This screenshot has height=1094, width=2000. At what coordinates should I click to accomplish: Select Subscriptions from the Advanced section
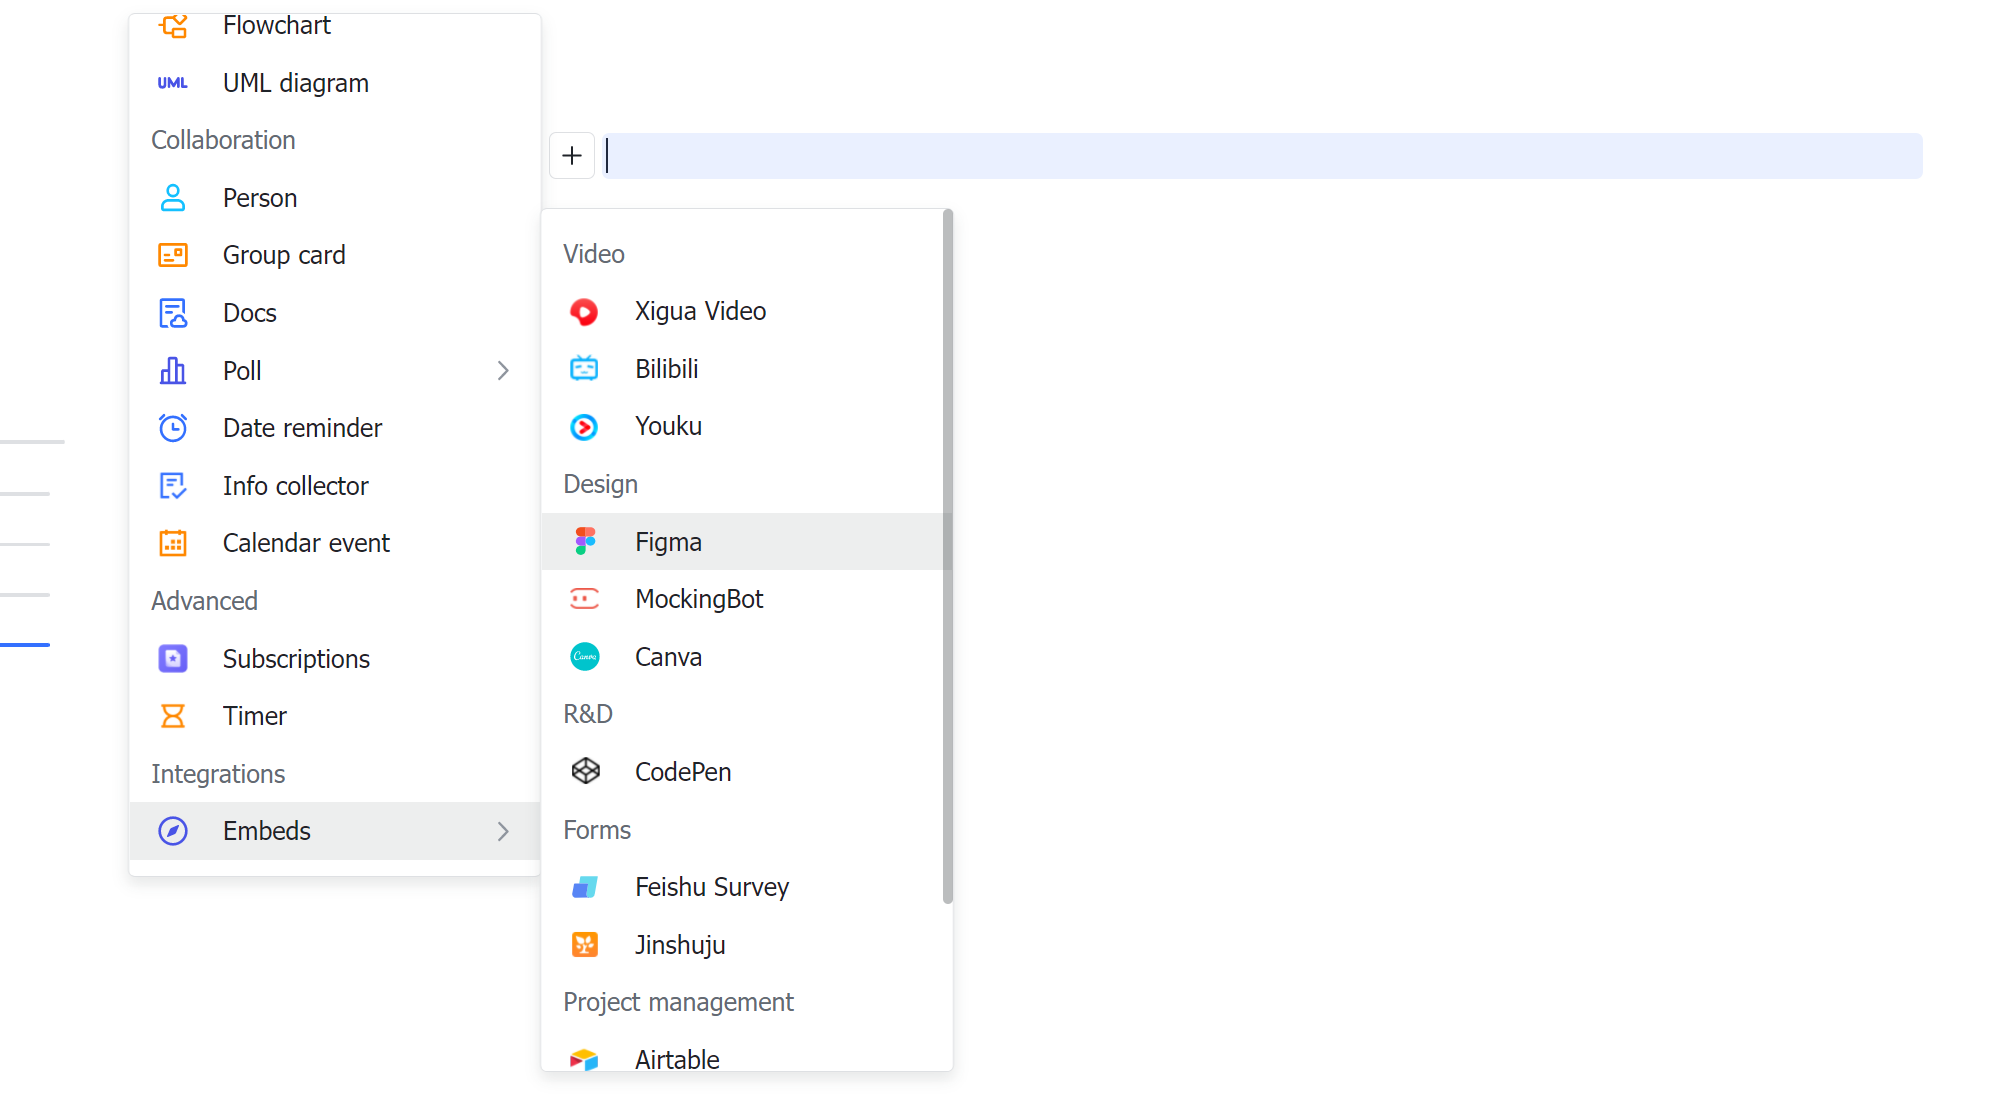[296, 658]
